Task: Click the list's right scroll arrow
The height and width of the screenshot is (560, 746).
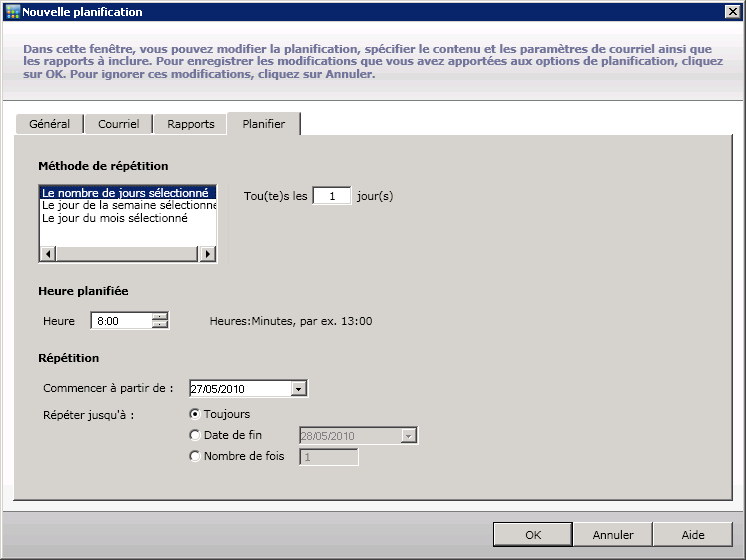Action: pos(207,254)
